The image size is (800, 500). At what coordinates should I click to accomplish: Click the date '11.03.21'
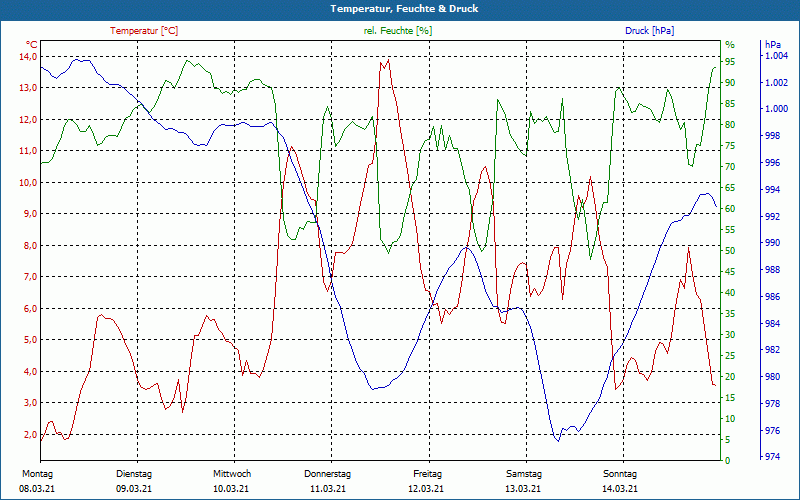328,489
